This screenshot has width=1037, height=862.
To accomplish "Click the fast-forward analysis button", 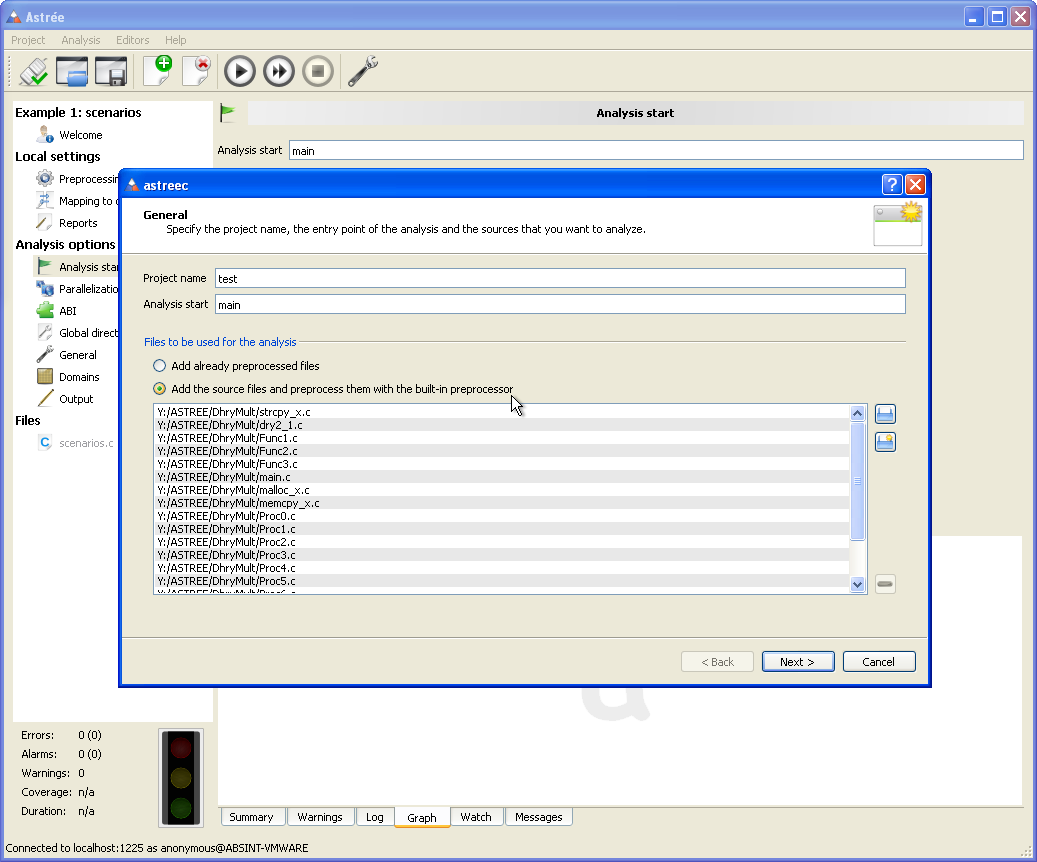I will coord(279,71).
